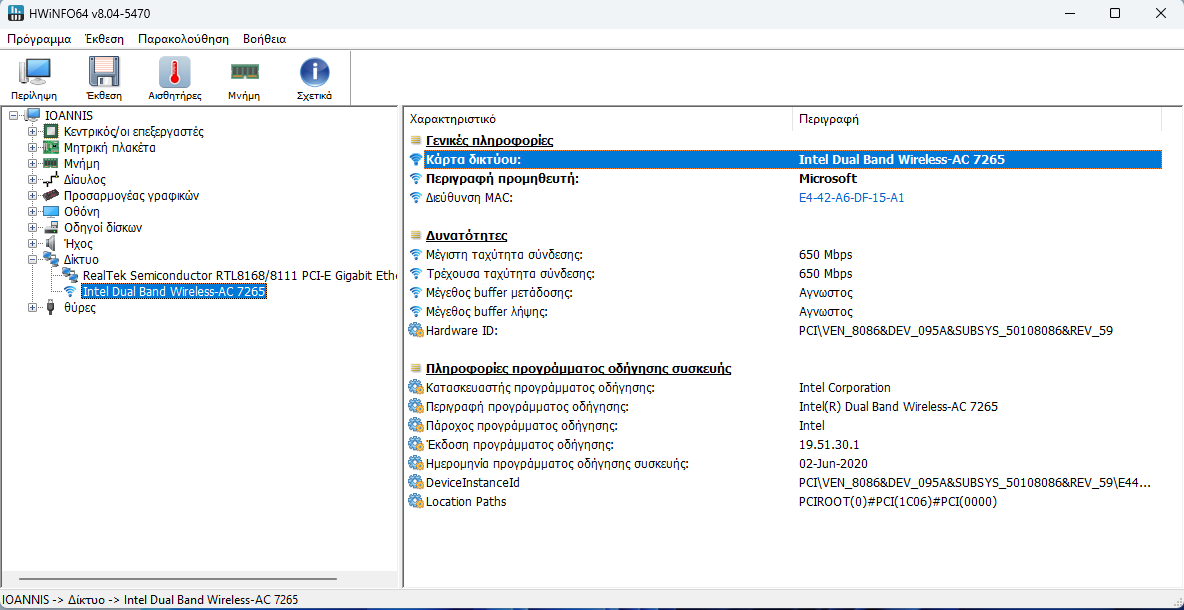
Task: Collapse the Δίκτυο tree node
Action: 32,260
